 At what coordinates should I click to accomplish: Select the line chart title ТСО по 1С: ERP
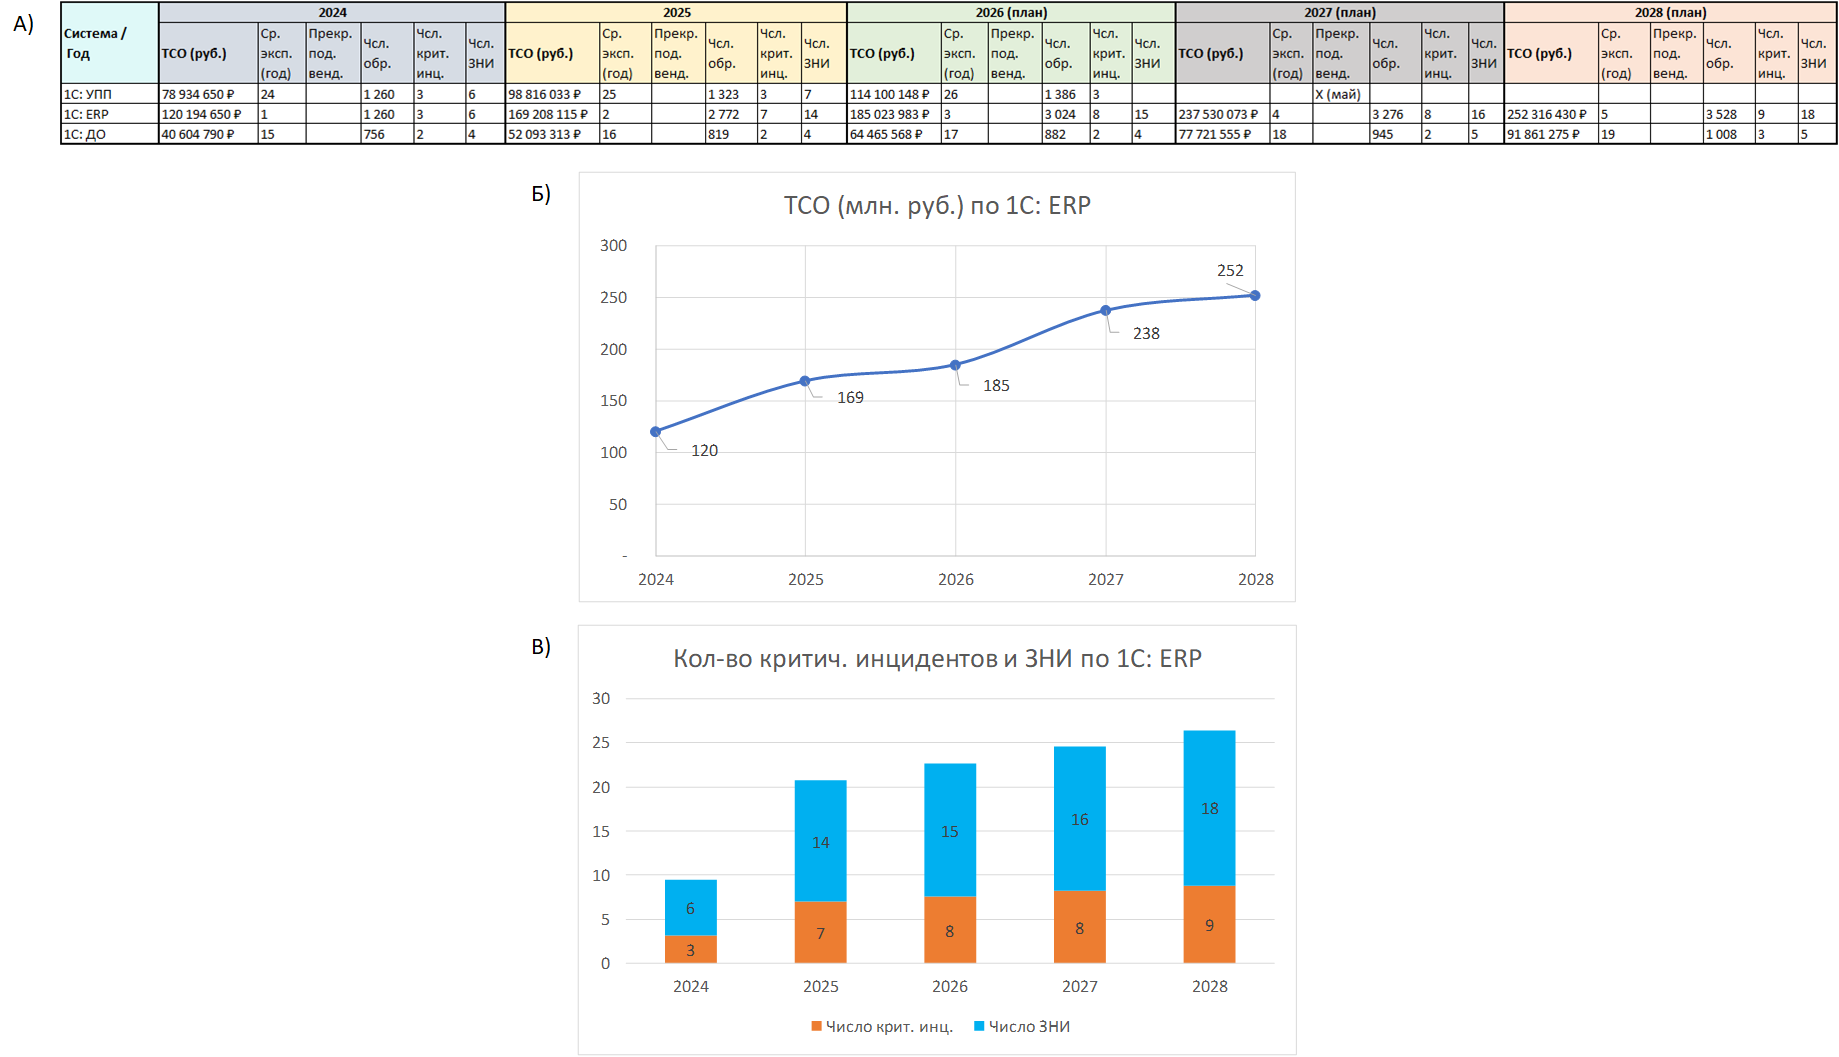coord(936,205)
